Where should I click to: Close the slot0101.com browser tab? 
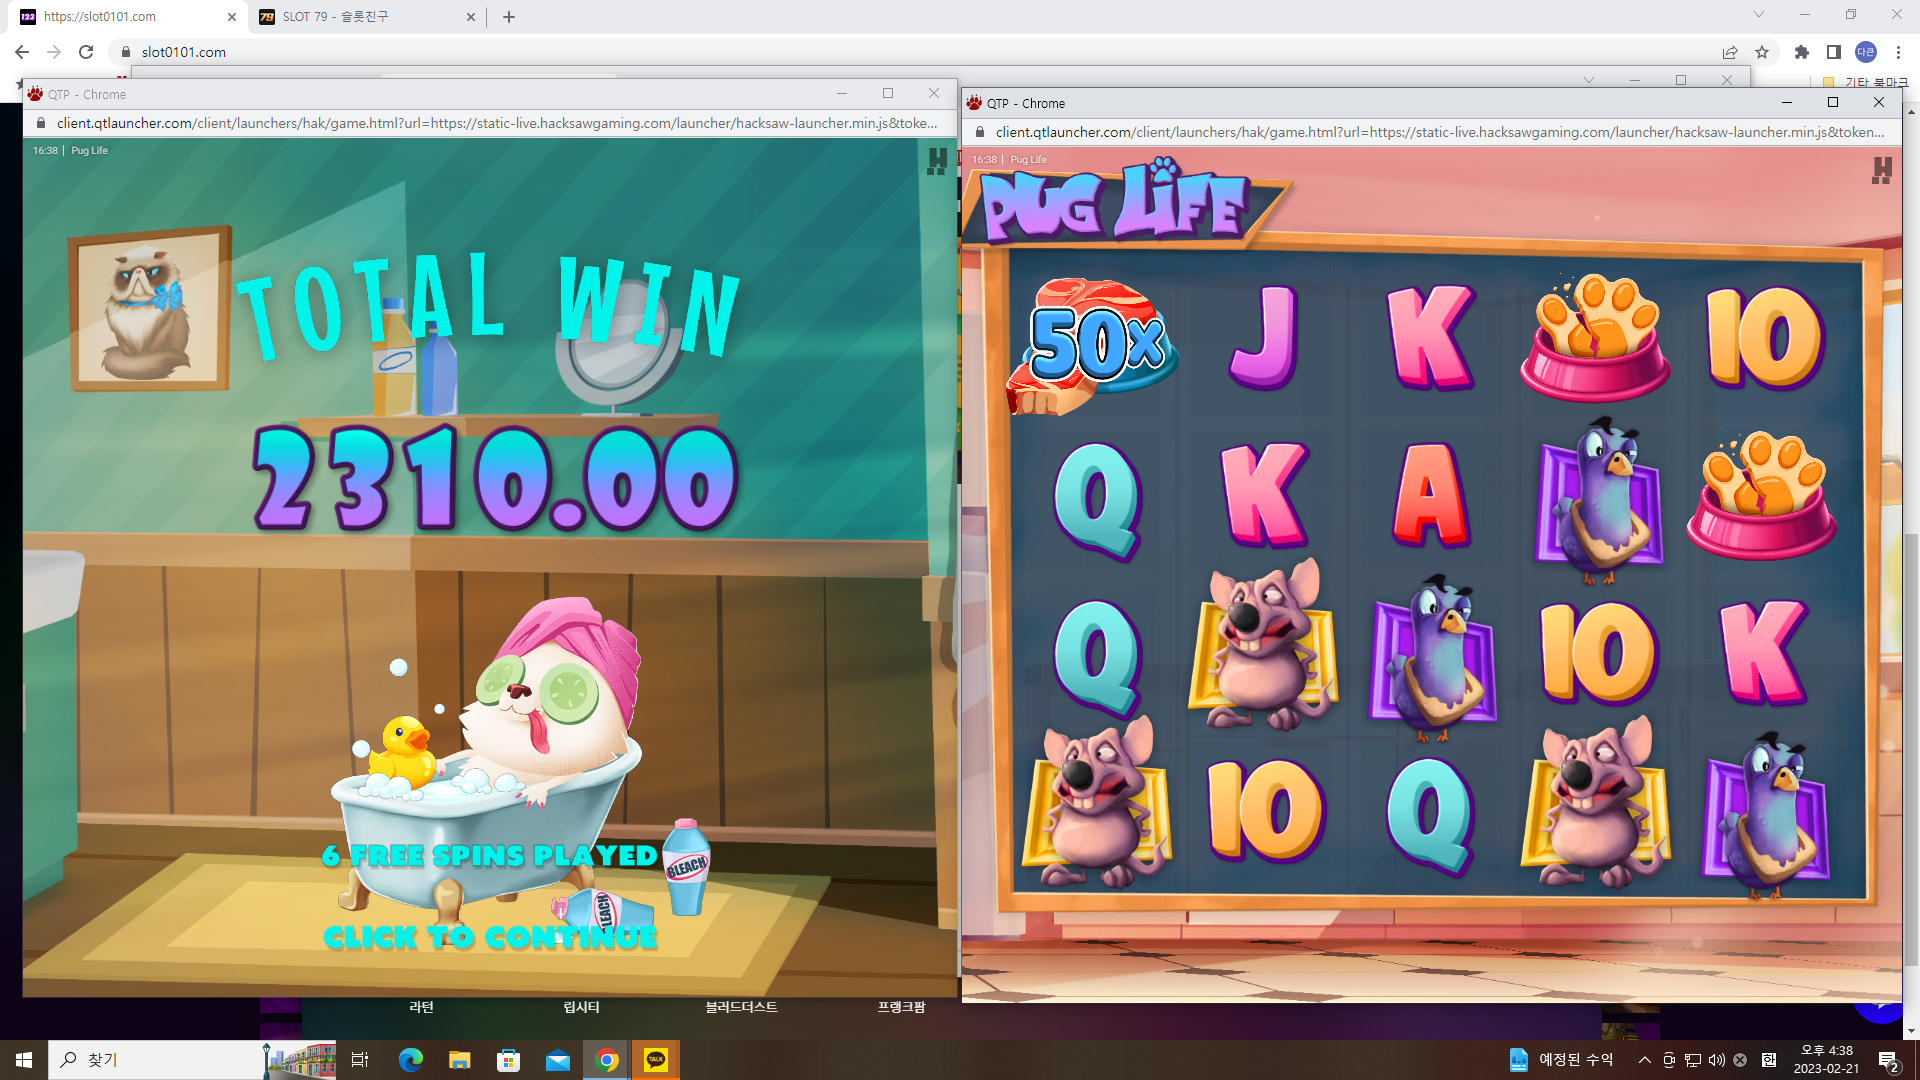(232, 17)
